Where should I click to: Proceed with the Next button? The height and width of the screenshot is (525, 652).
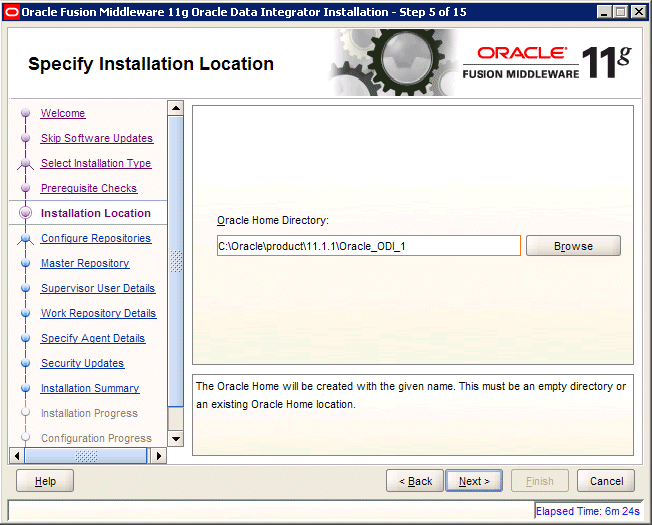474,481
